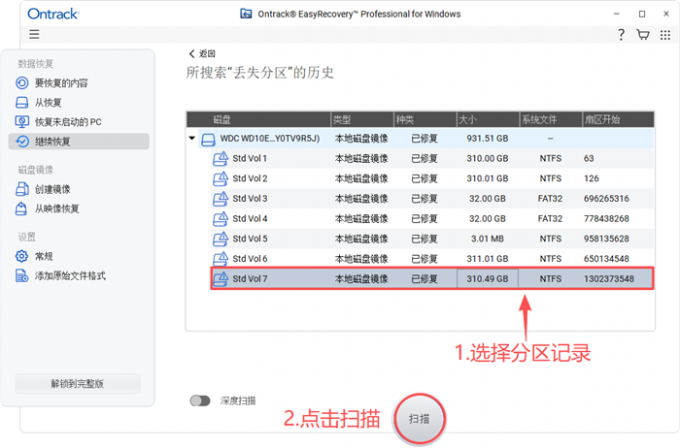
Task: Click the Std Vol 4 volume icon
Action: 220,219
